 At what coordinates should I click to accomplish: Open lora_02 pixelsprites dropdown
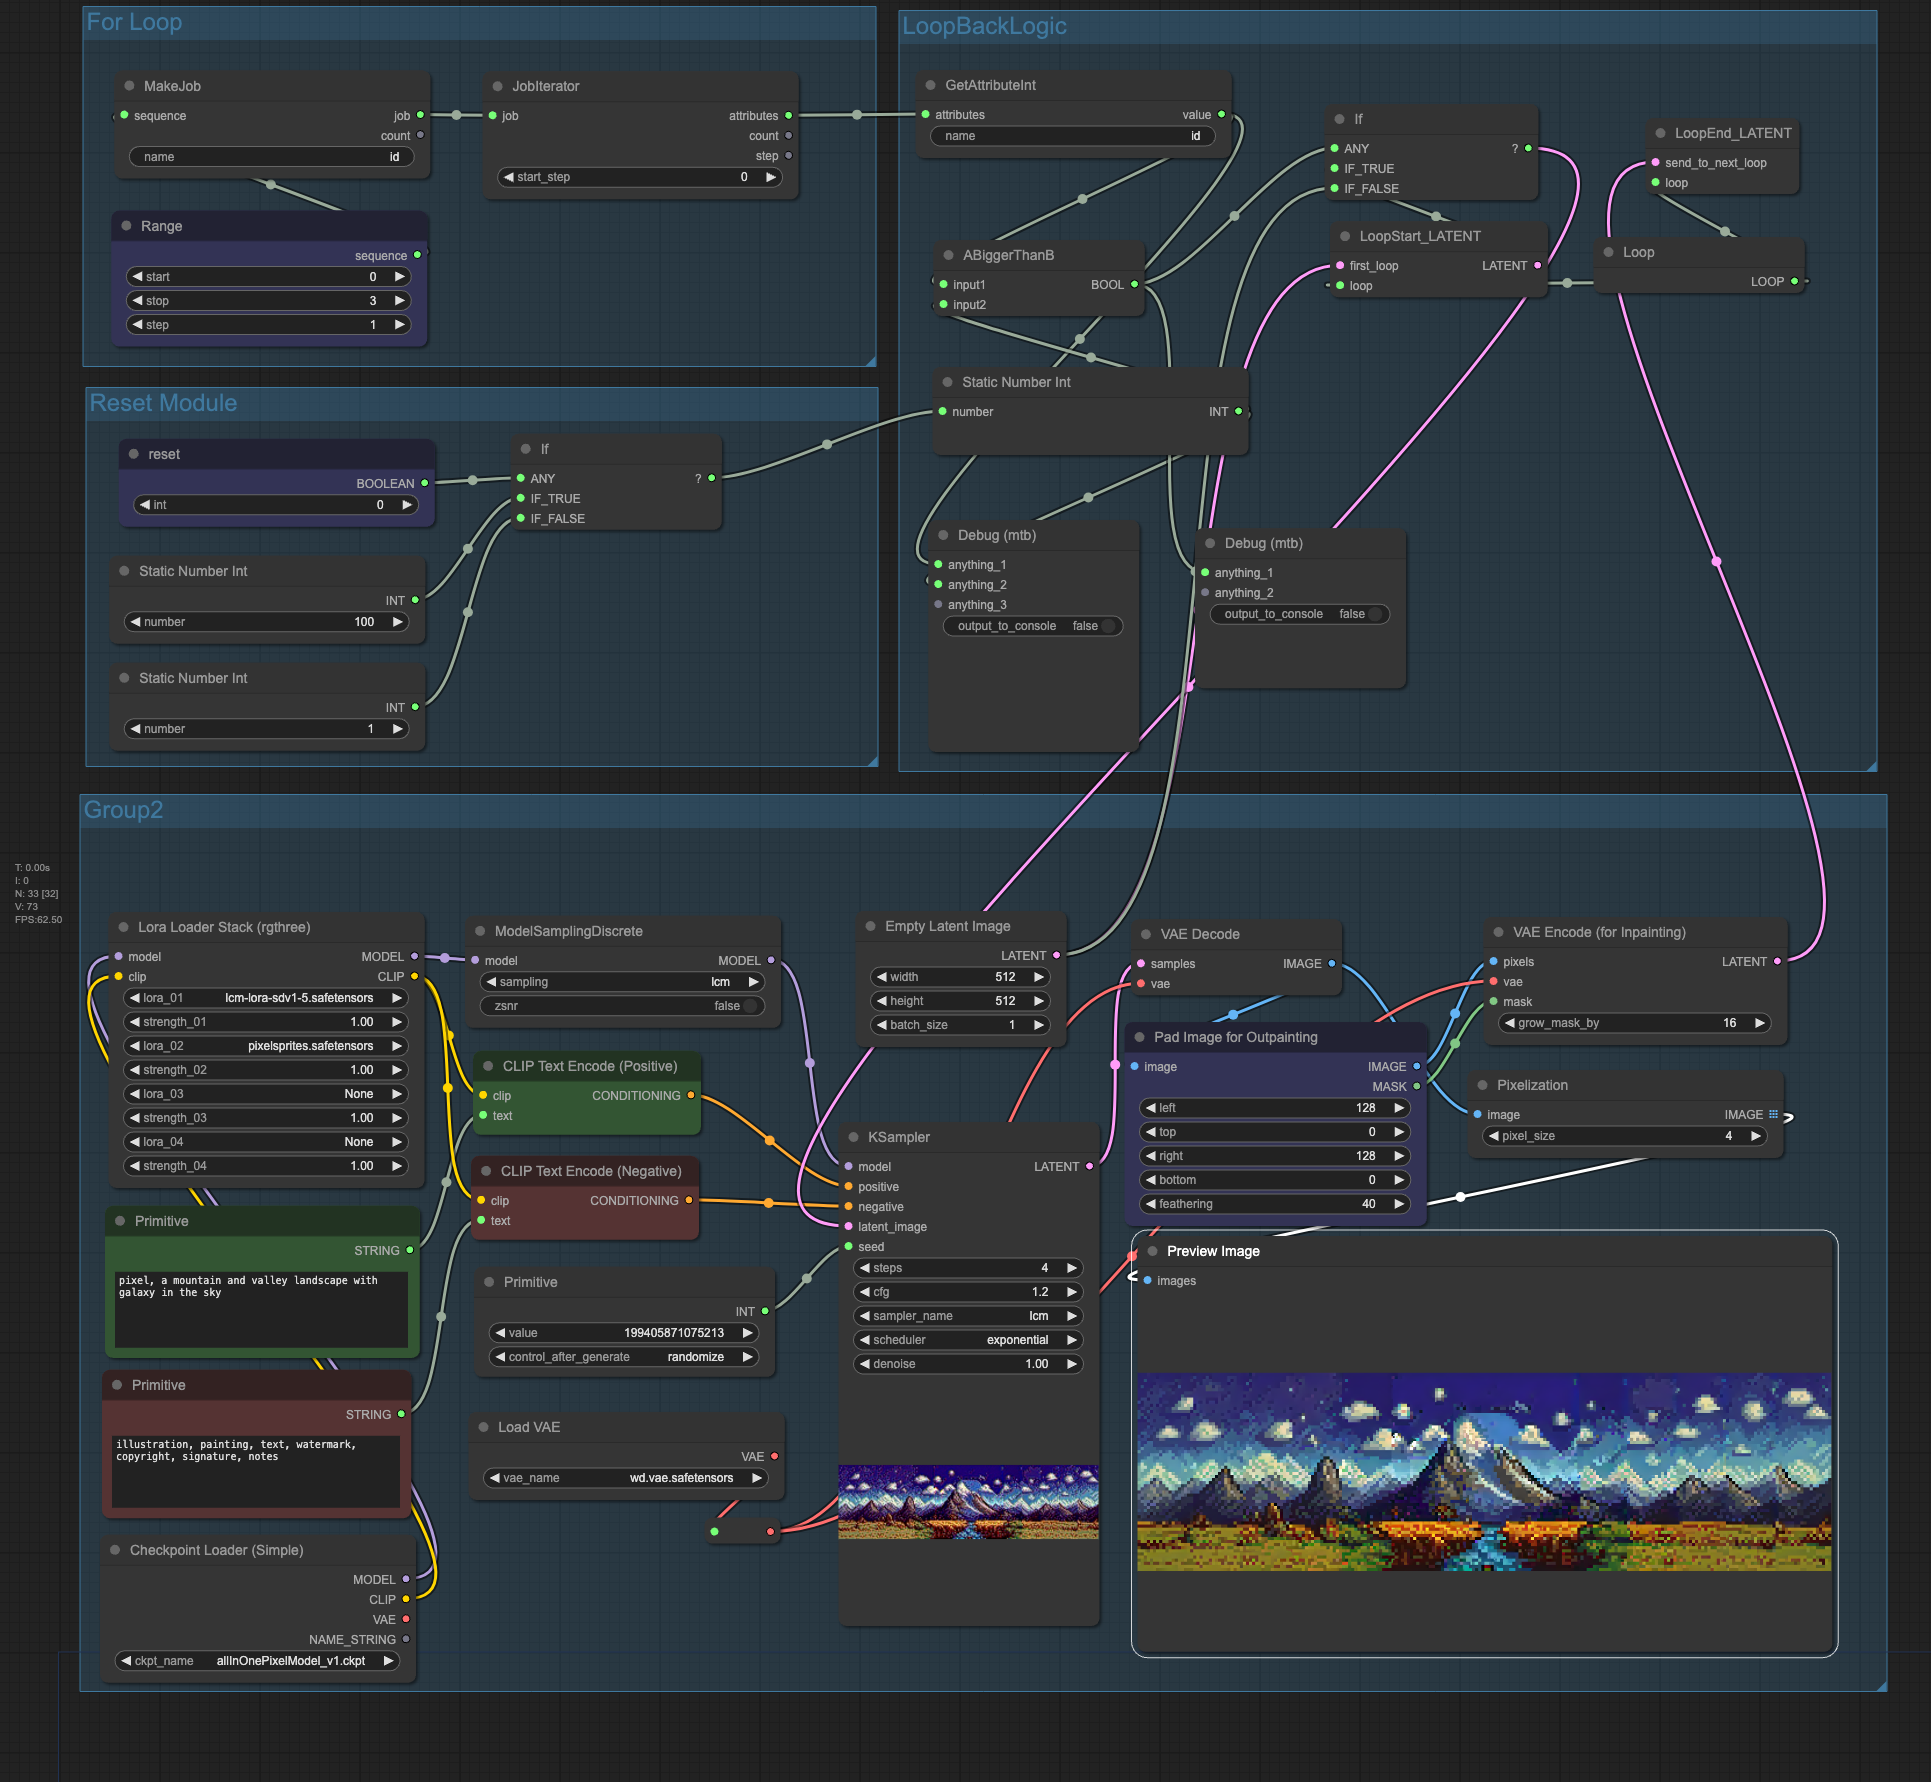click(266, 1046)
